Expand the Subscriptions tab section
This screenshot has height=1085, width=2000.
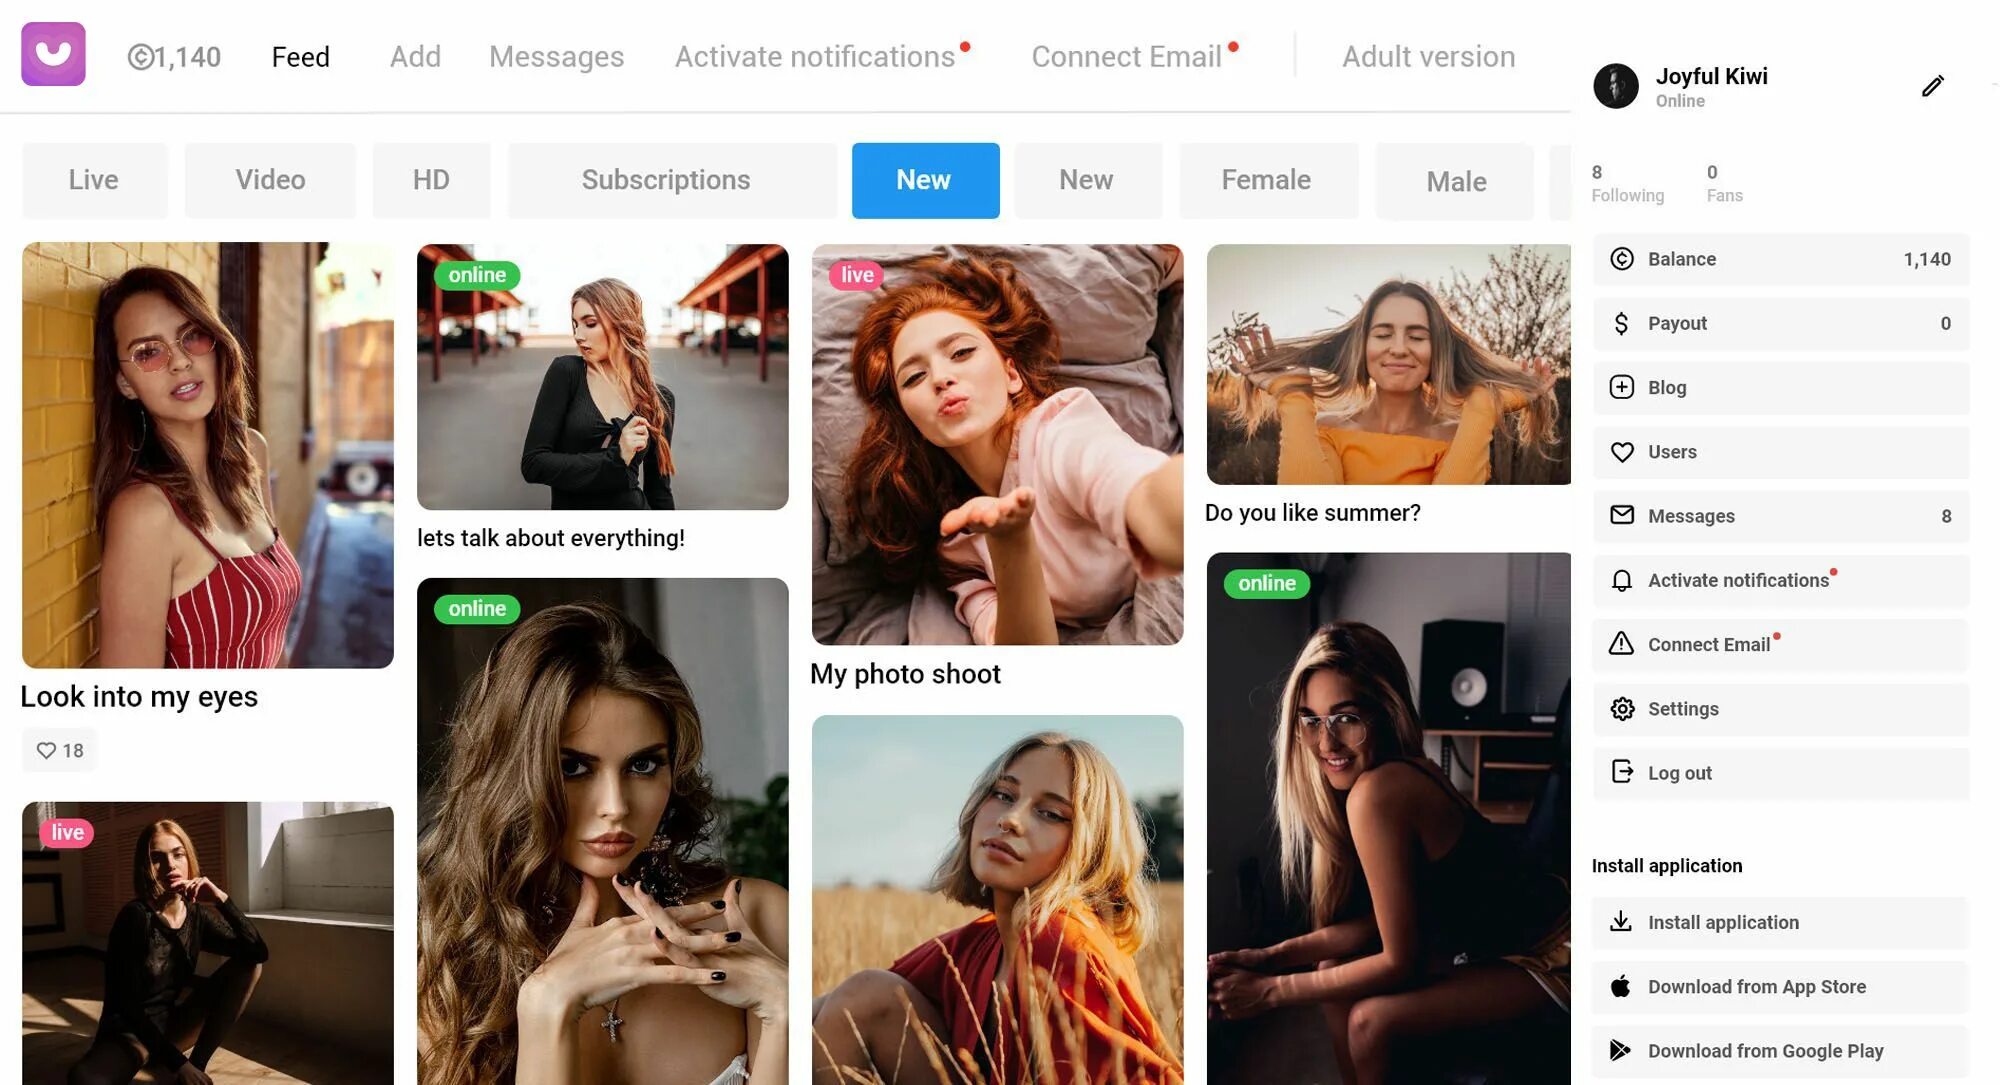click(667, 180)
